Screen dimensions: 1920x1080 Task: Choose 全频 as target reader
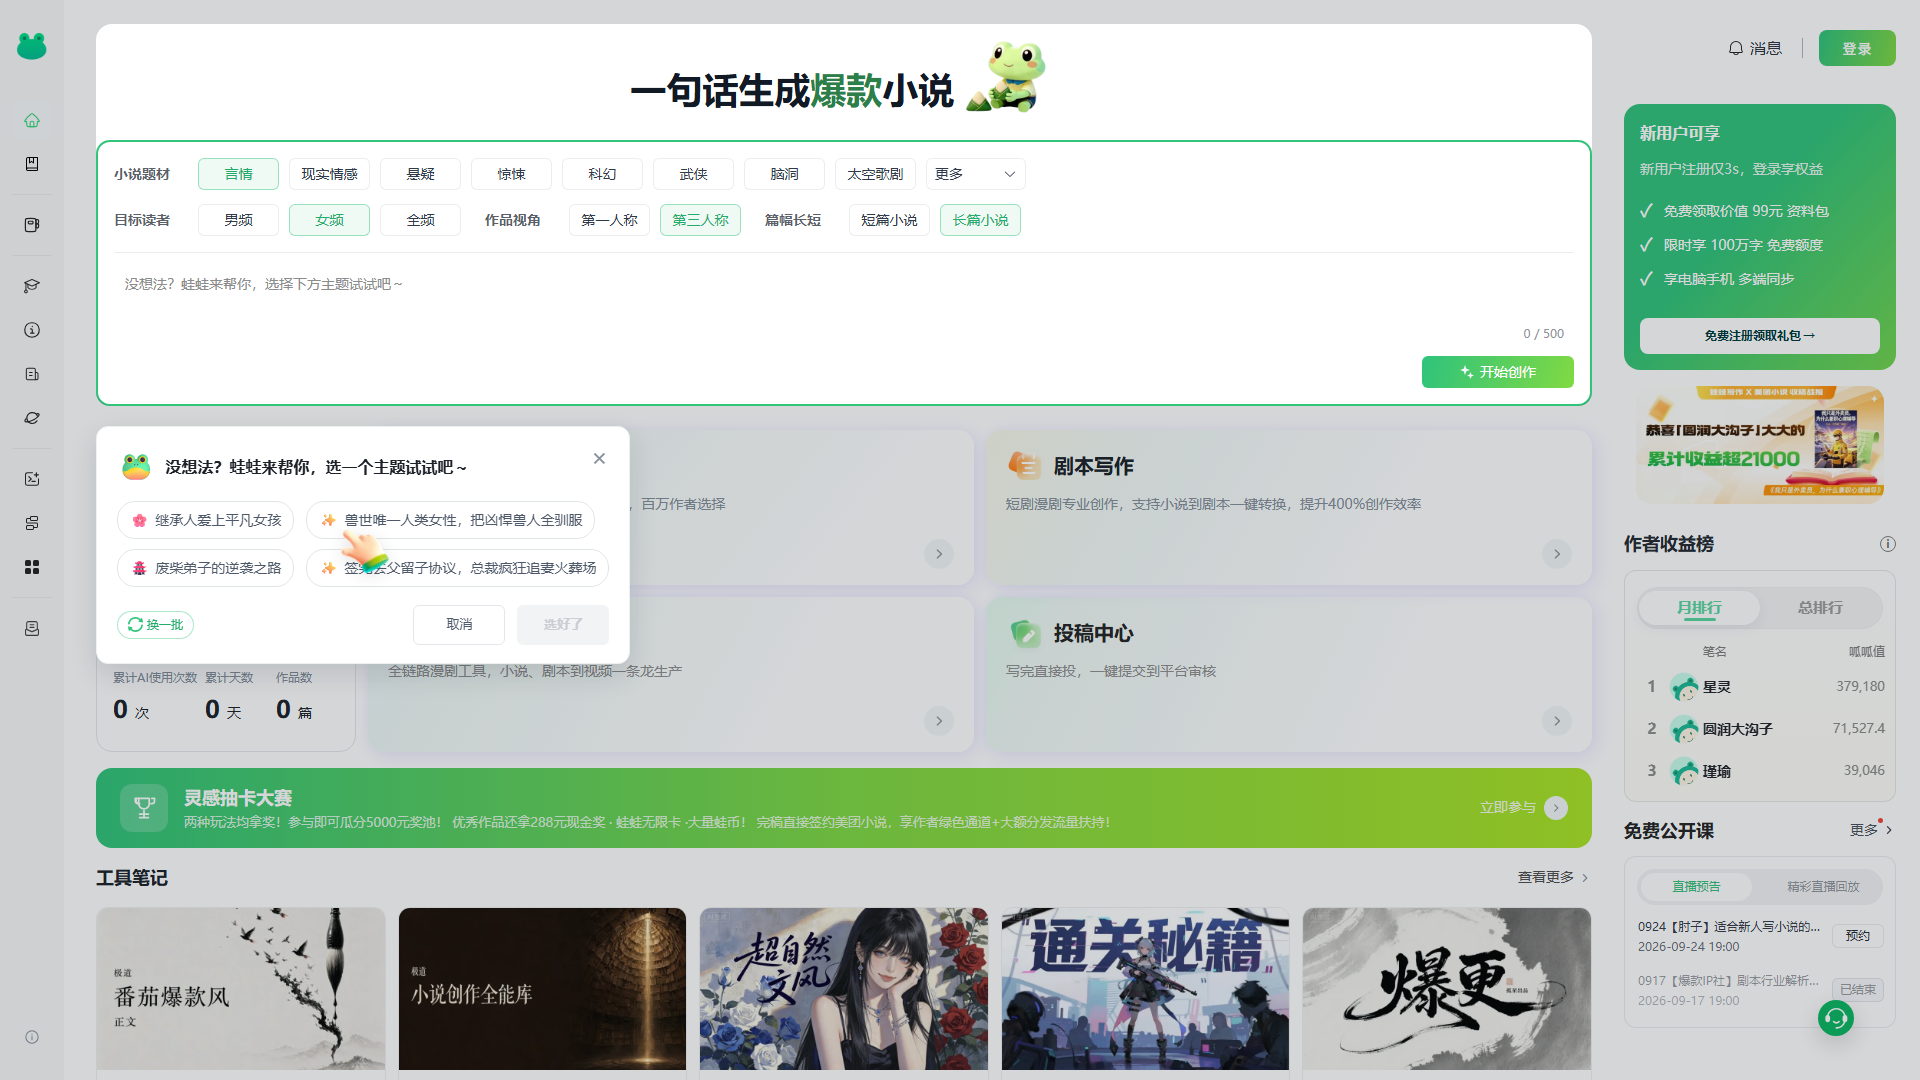[x=420, y=220]
